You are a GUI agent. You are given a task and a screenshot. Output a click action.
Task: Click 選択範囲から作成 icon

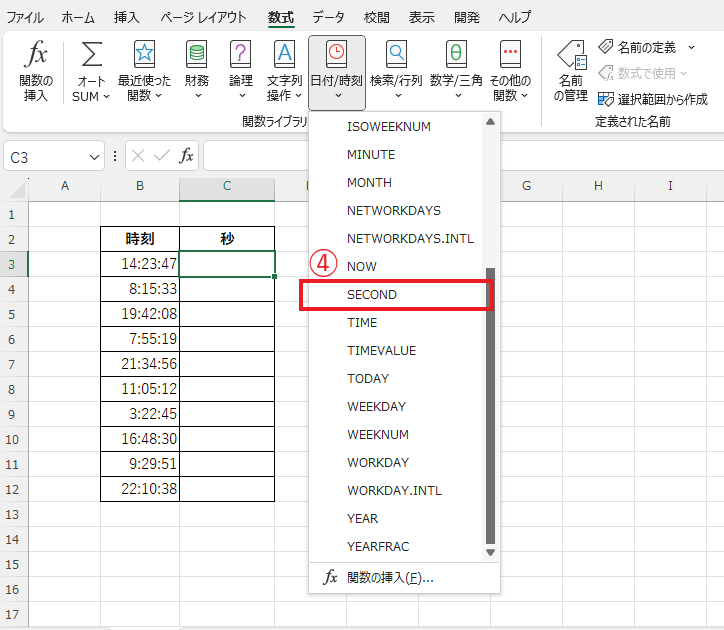[605, 99]
